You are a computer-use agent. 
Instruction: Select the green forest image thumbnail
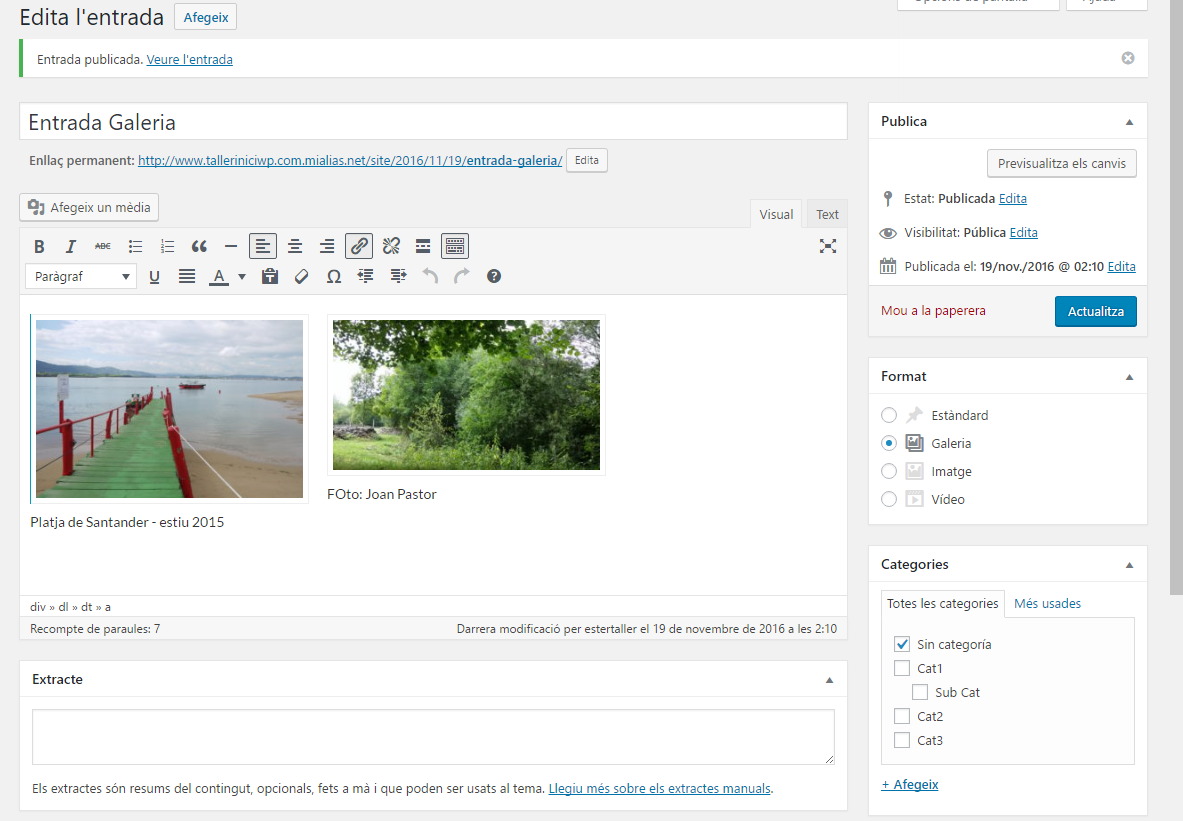pyautogui.click(x=466, y=395)
